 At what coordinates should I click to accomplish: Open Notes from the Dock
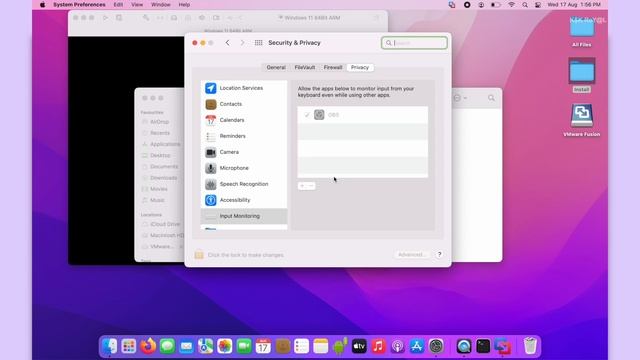click(321, 346)
